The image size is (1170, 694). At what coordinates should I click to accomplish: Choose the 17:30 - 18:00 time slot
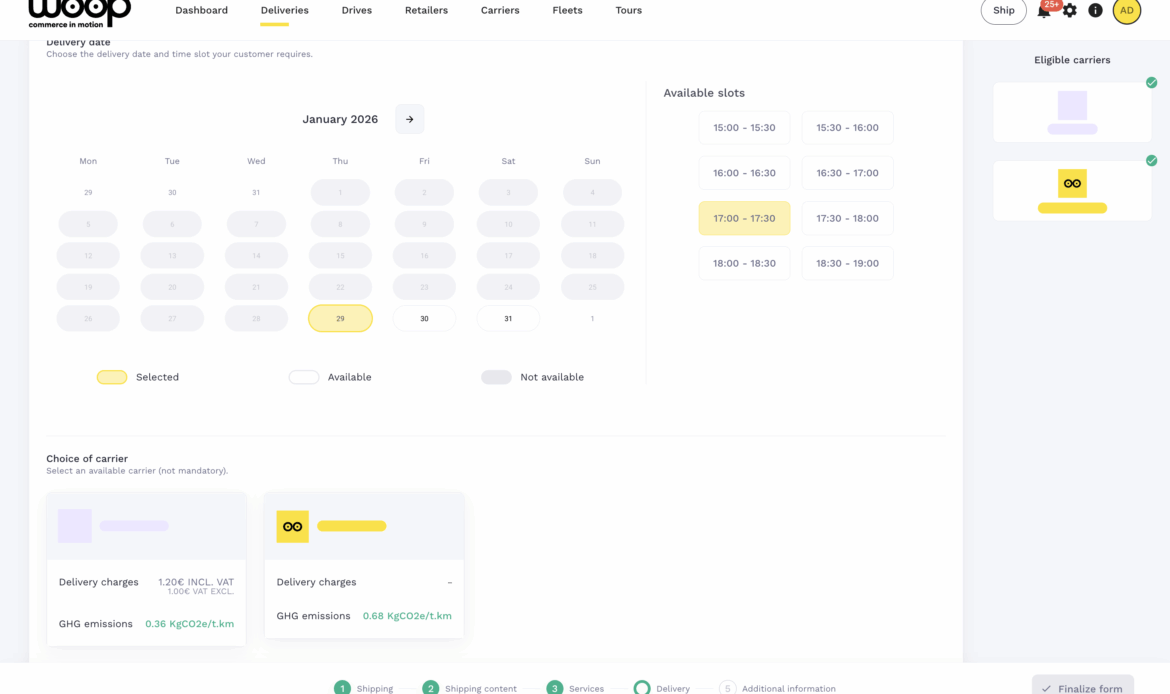[847, 218]
